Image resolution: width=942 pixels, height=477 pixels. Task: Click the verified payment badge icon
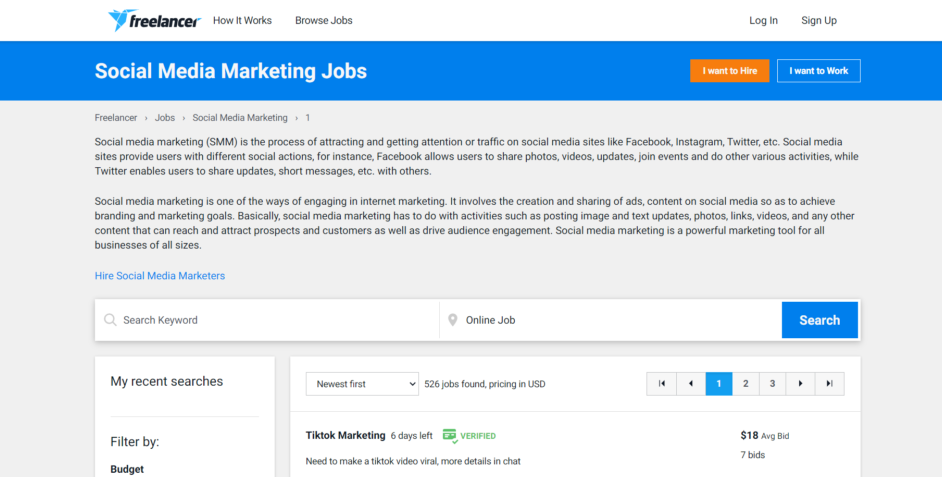click(x=450, y=436)
